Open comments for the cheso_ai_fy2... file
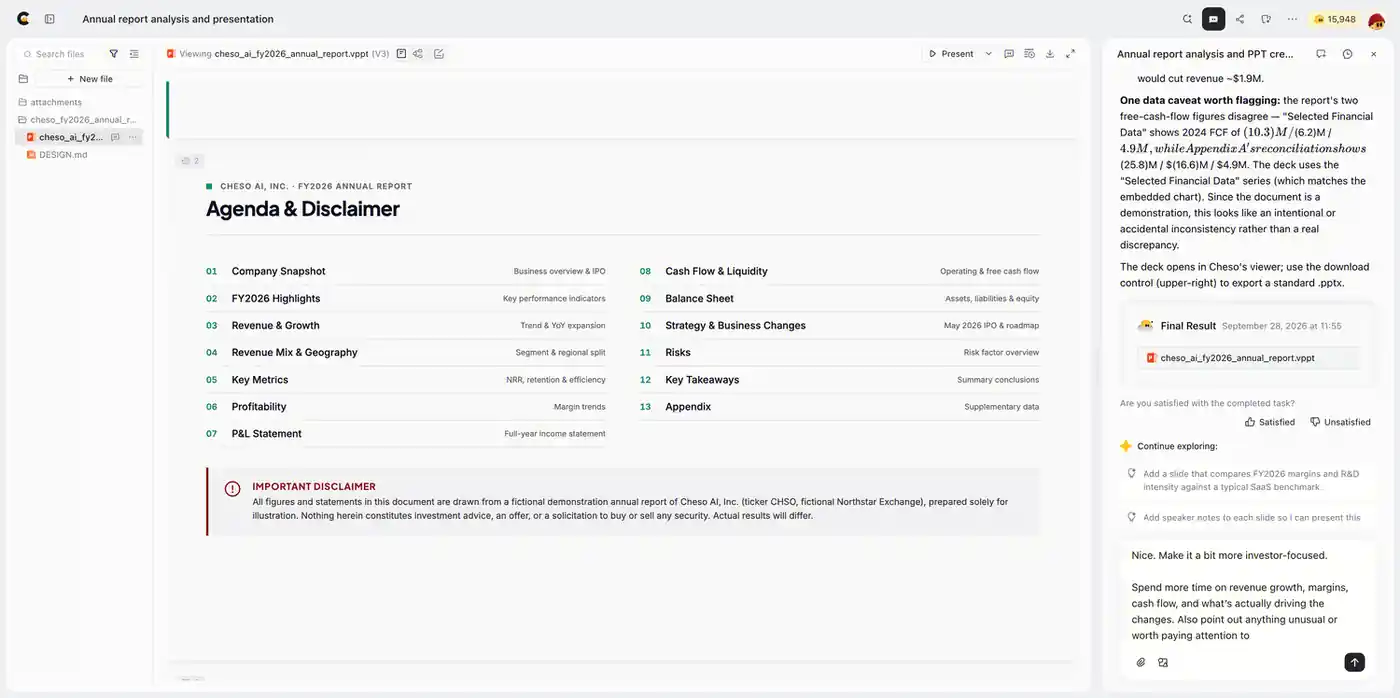 [x=116, y=137]
